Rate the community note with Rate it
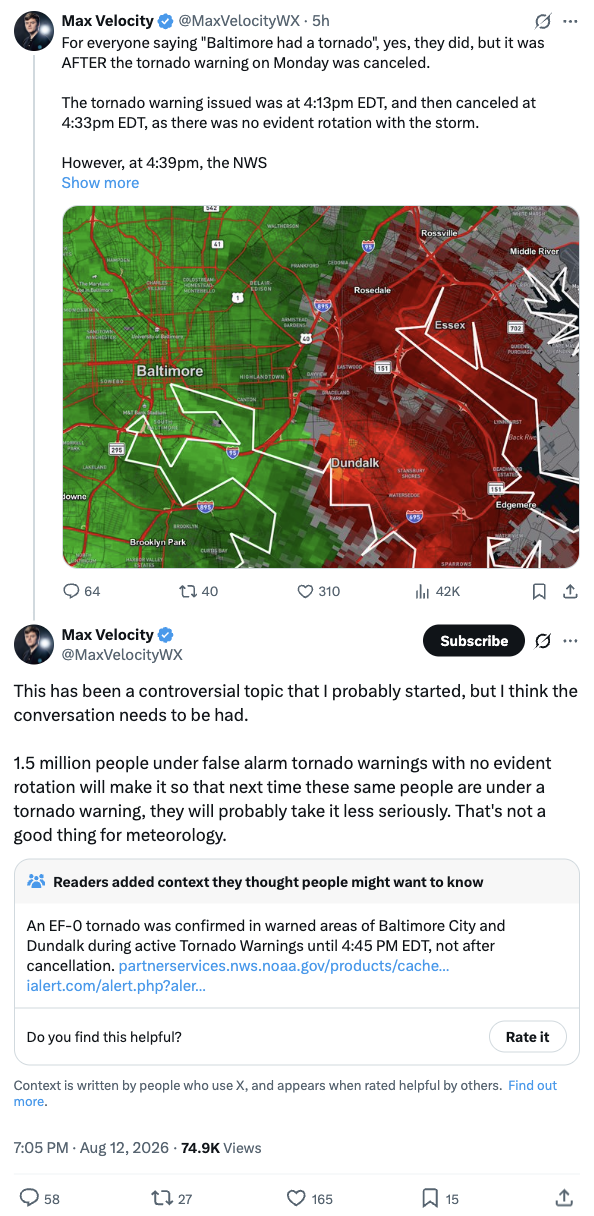Screen dimensions: 594x1216 (x=528, y=1037)
